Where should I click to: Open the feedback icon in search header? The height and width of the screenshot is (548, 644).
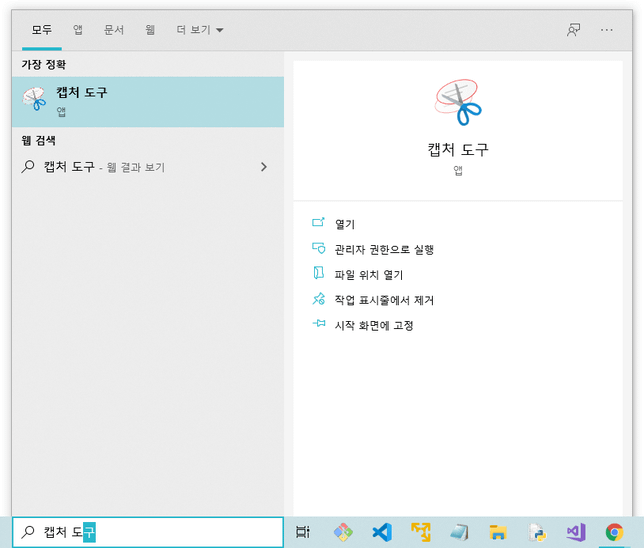pyautogui.click(x=573, y=30)
